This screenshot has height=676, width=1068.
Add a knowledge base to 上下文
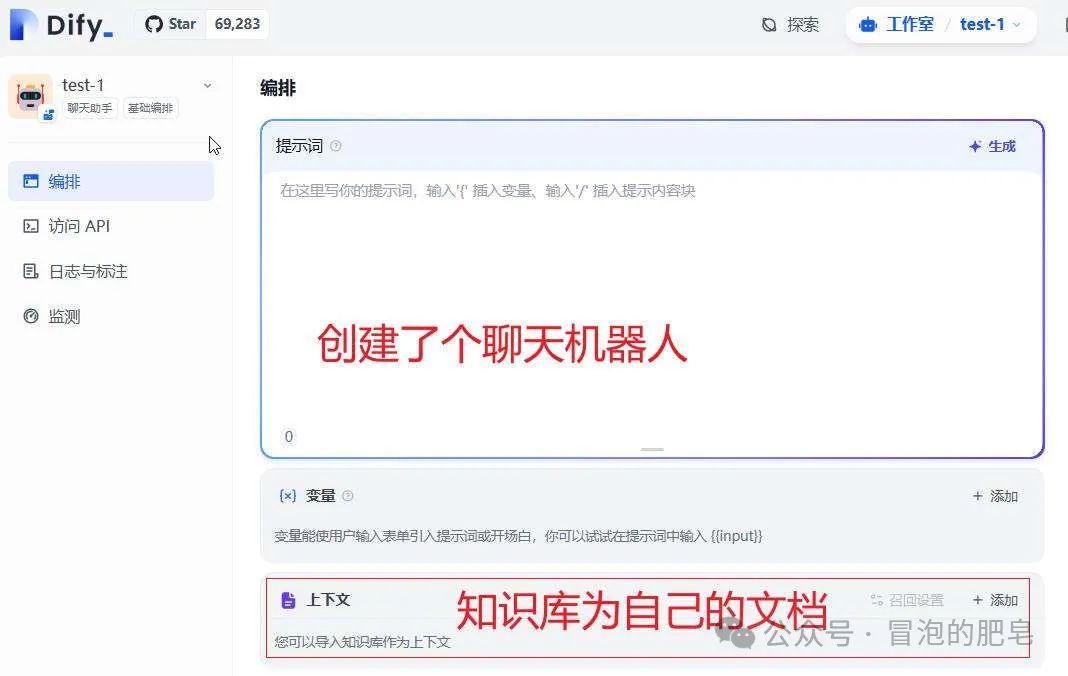click(995, 600)
